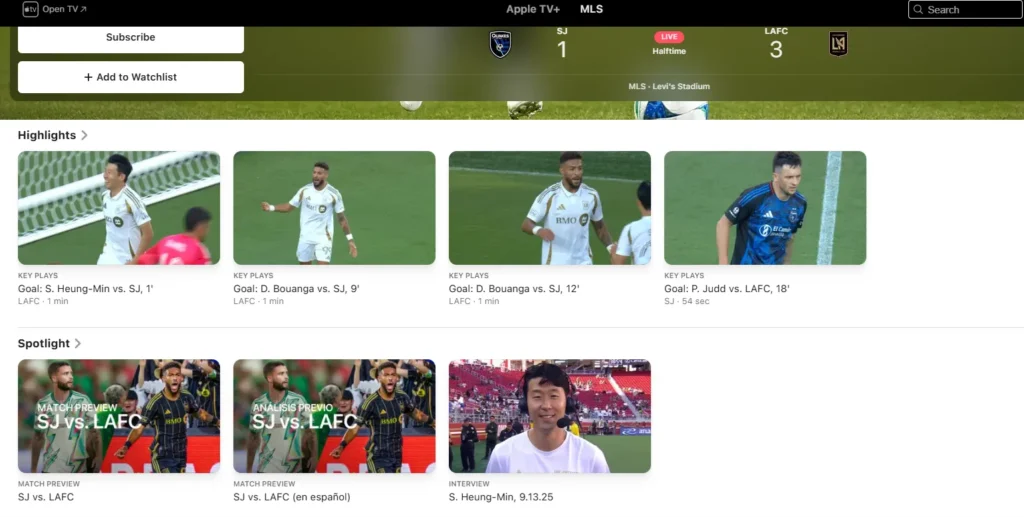Viewport: 1024px width, 517px height.
Task: Open the English Match Preview thumbnail
Action: [x=119, y=416]
